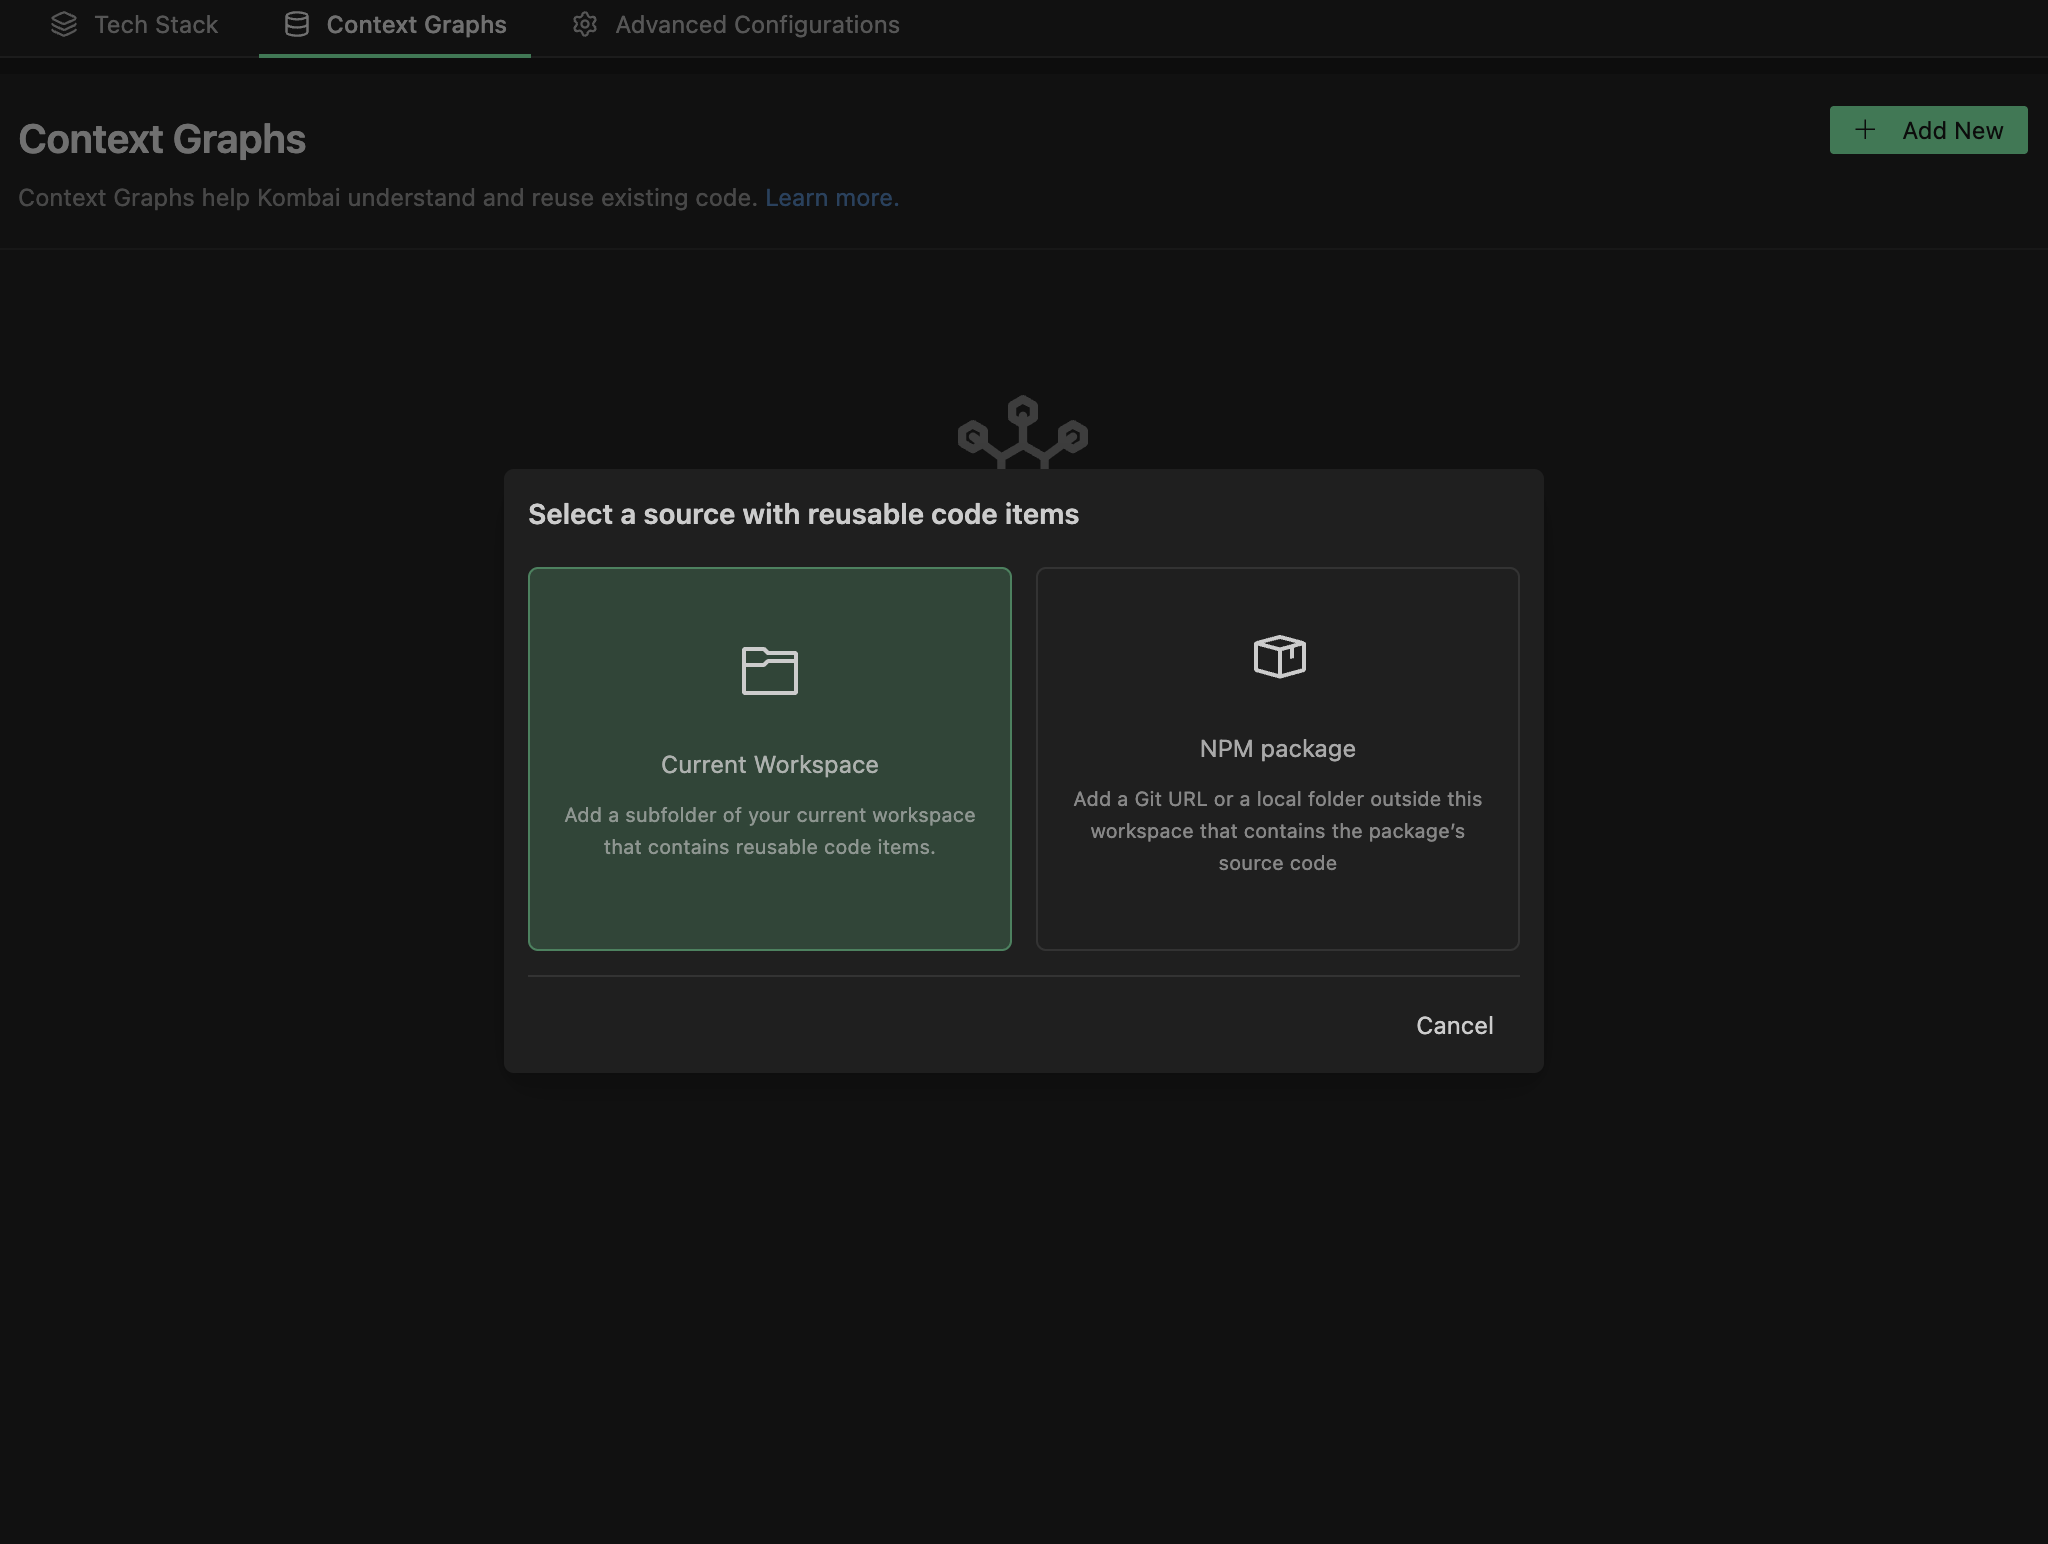Click the Advanced Configurations gear icon
The height and width of the screenshot is (1544, 2048).
[x=585, y=24]
